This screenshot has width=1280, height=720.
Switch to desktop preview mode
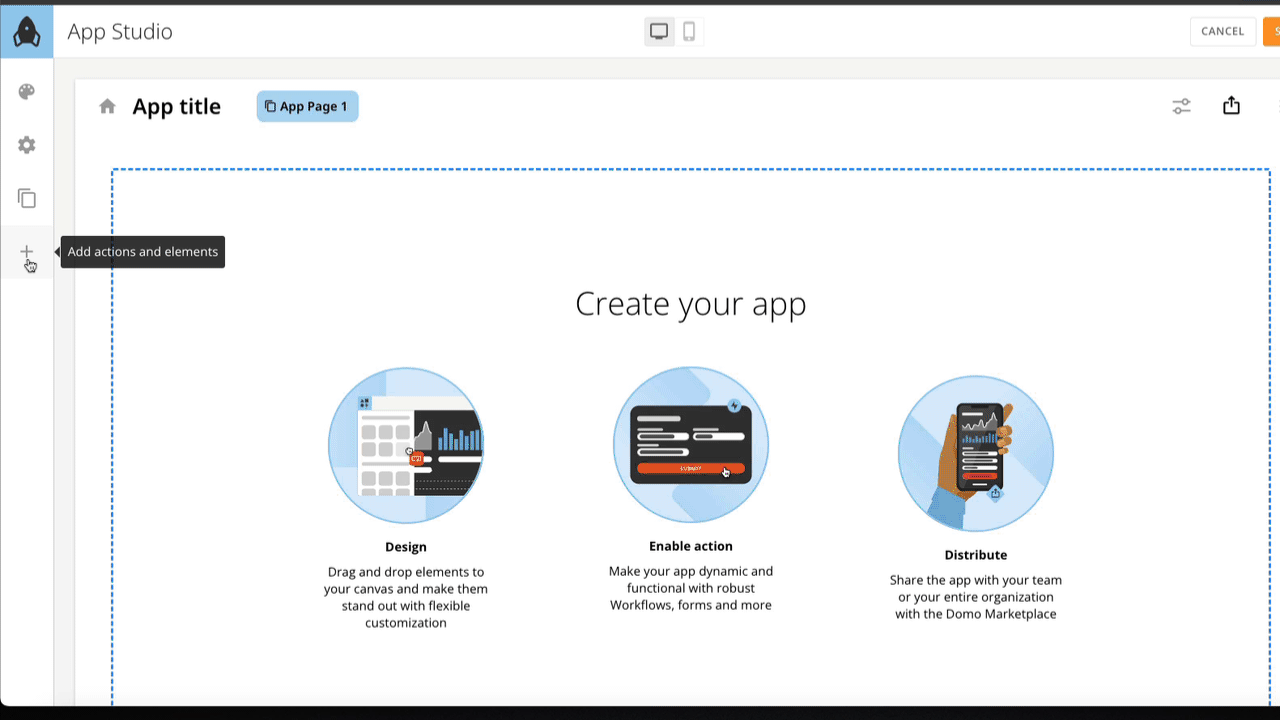(658, 31)
